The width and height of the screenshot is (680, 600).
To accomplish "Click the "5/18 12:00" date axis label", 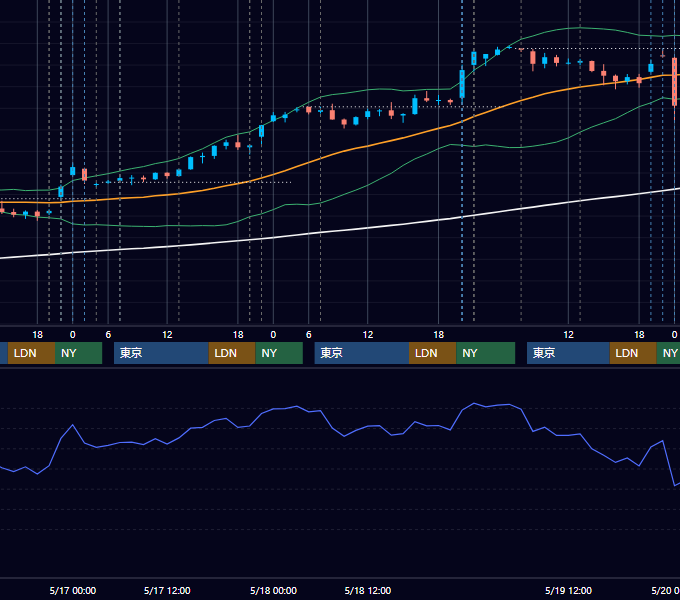I will [x=368, y=590].
